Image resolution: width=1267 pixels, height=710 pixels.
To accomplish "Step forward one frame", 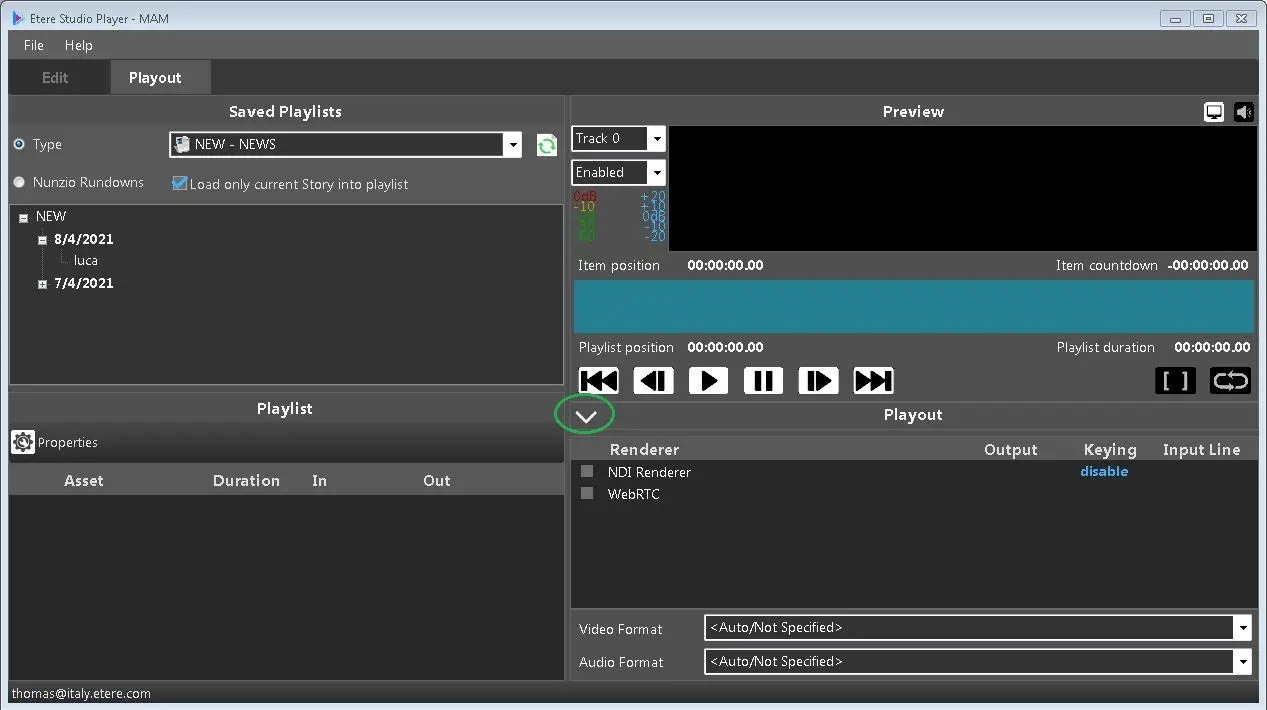I will (818, 381).
